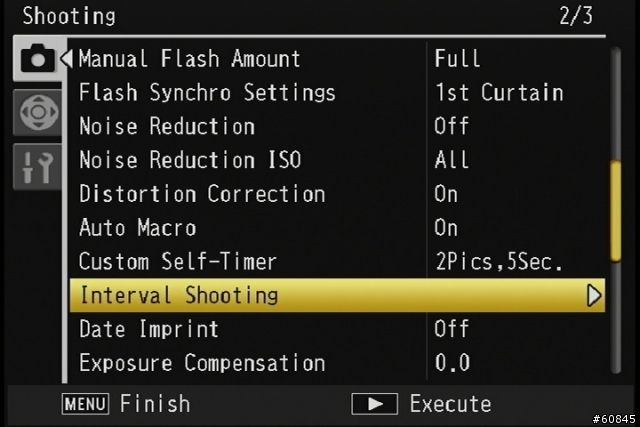Open the Setup wrench and slider tab
The image size is (640, 427).
tap(38, 167)
